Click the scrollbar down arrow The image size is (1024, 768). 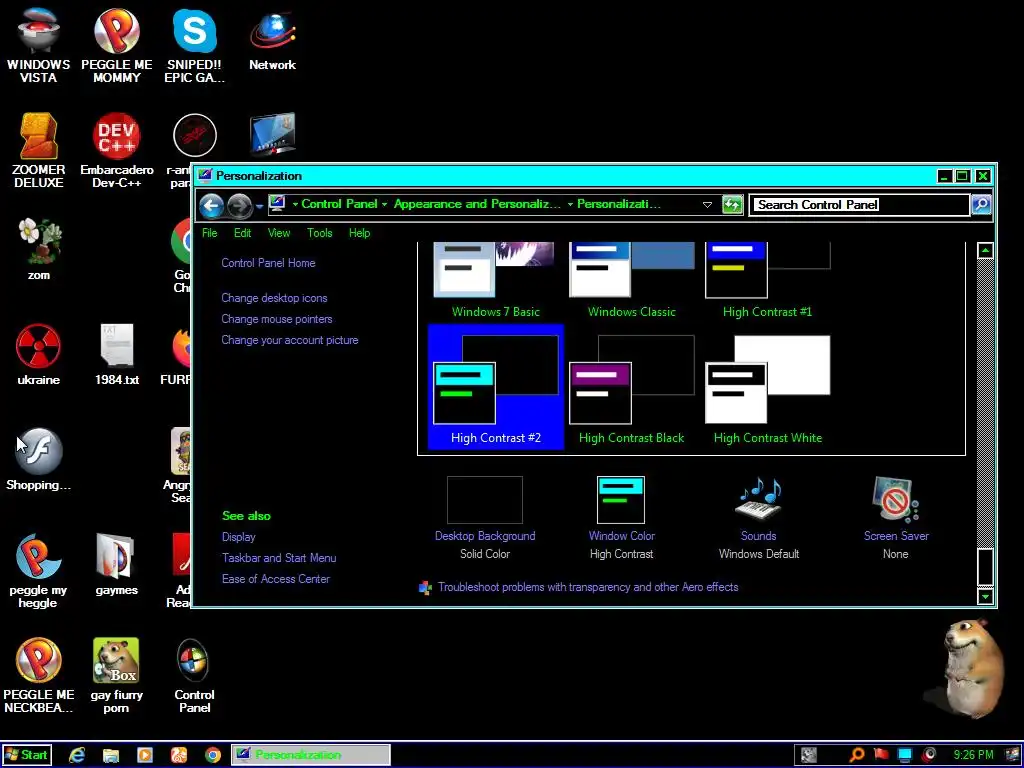985,596
